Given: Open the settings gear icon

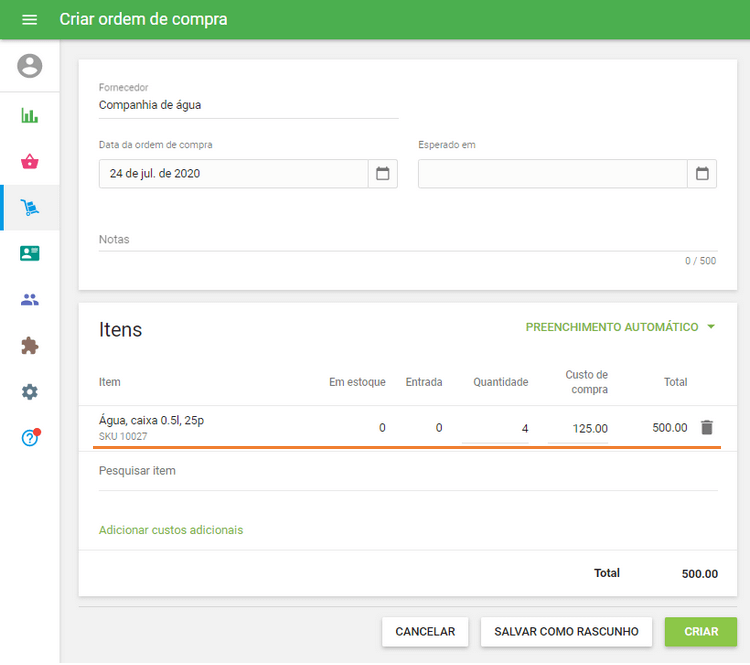Looking at the screenshot, I should click(x=30, y=392).
